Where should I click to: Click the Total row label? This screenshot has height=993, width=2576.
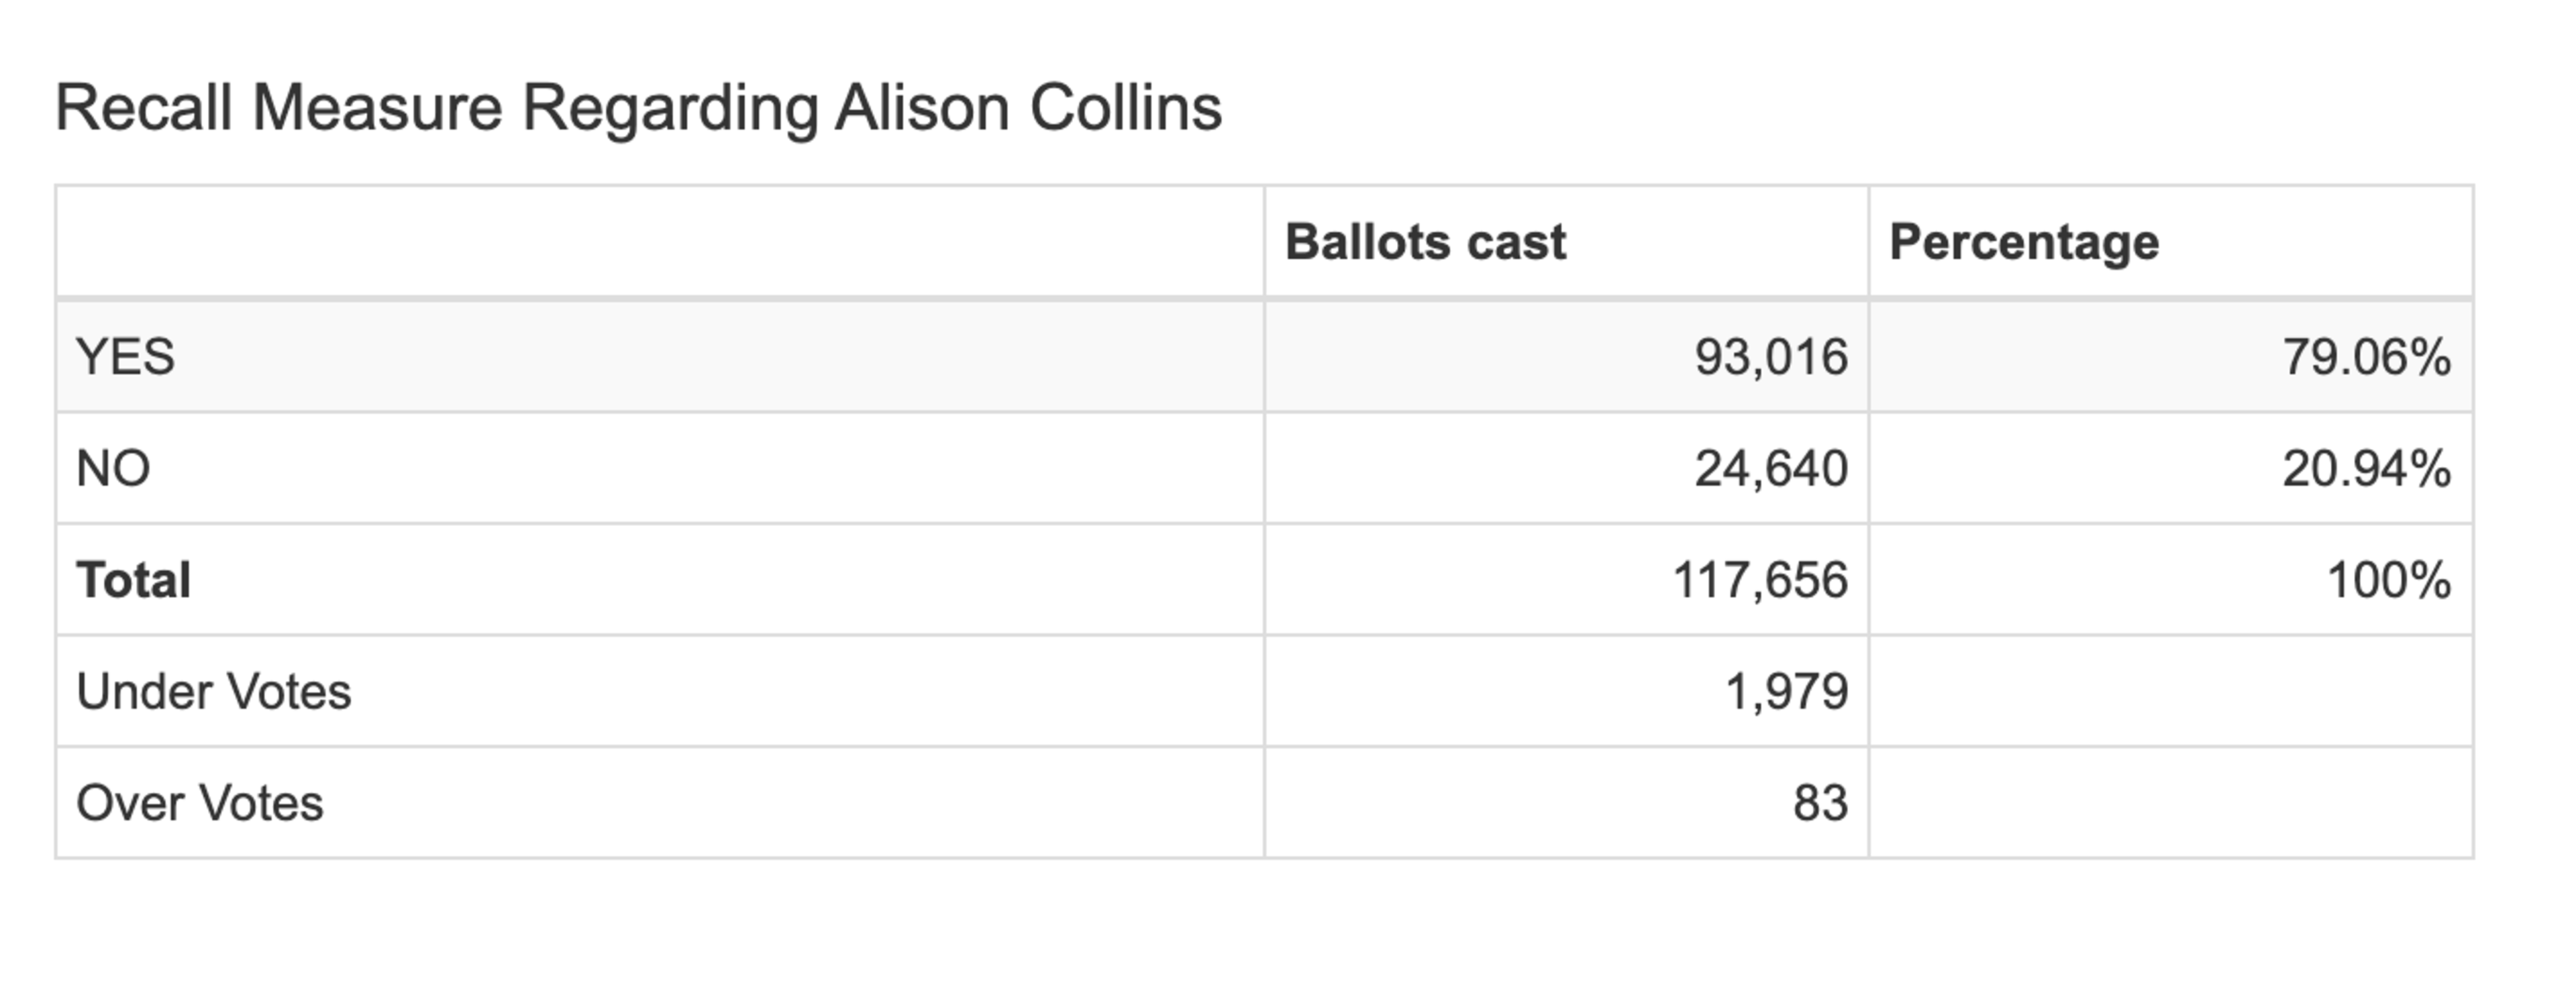tap(134, 580)
